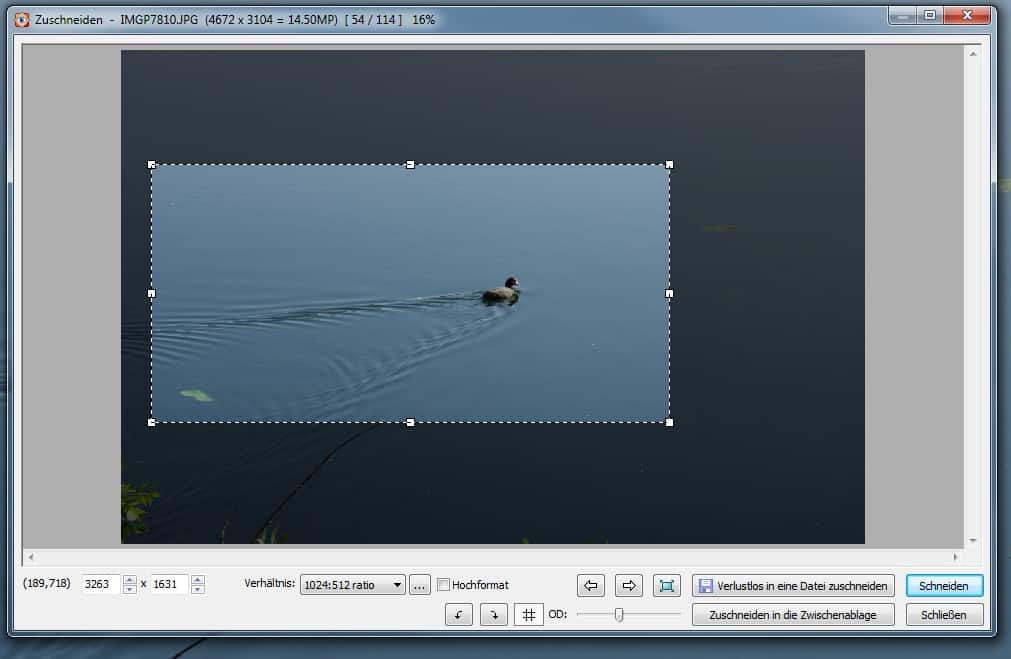Viewport: 1011px width, 659px height.
Task: Click the top-right crop handle
Action: 669,164
